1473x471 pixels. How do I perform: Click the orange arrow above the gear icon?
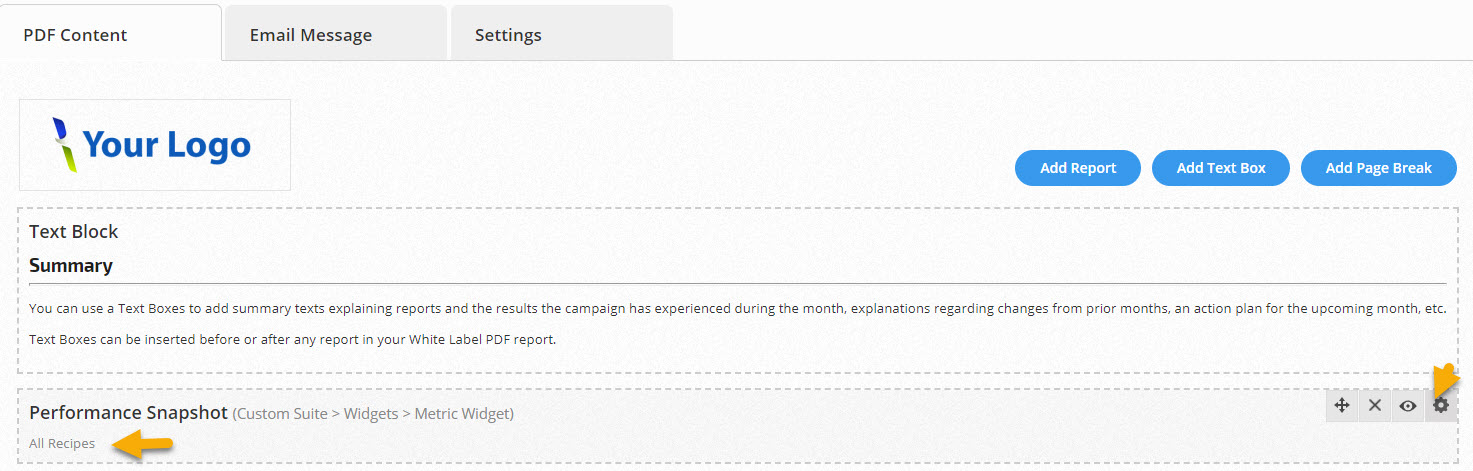pos(1447,379)
